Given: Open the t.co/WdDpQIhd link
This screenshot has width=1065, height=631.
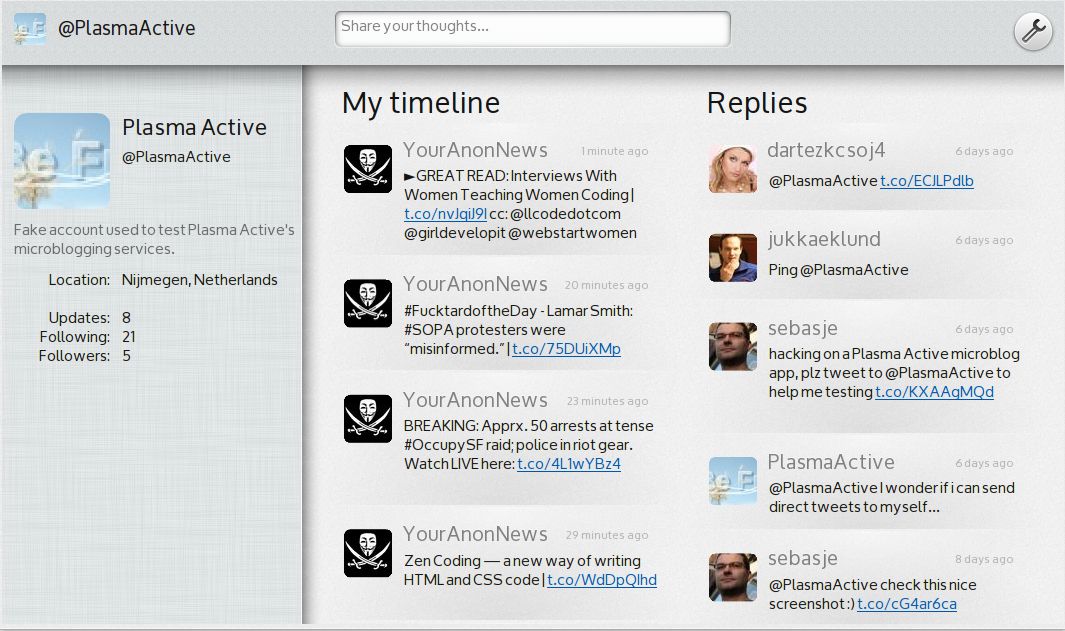Looking at the screenshot, I should [x=602, y=580].
